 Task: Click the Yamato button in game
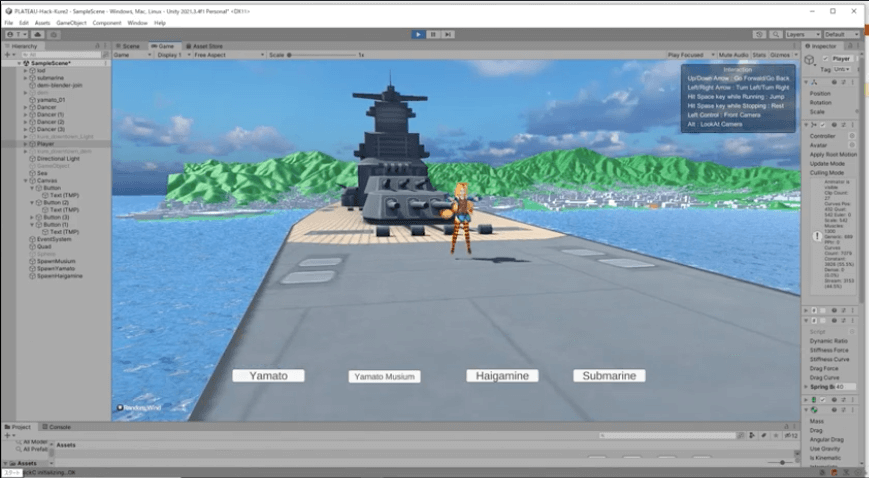(x=268, y=375)
